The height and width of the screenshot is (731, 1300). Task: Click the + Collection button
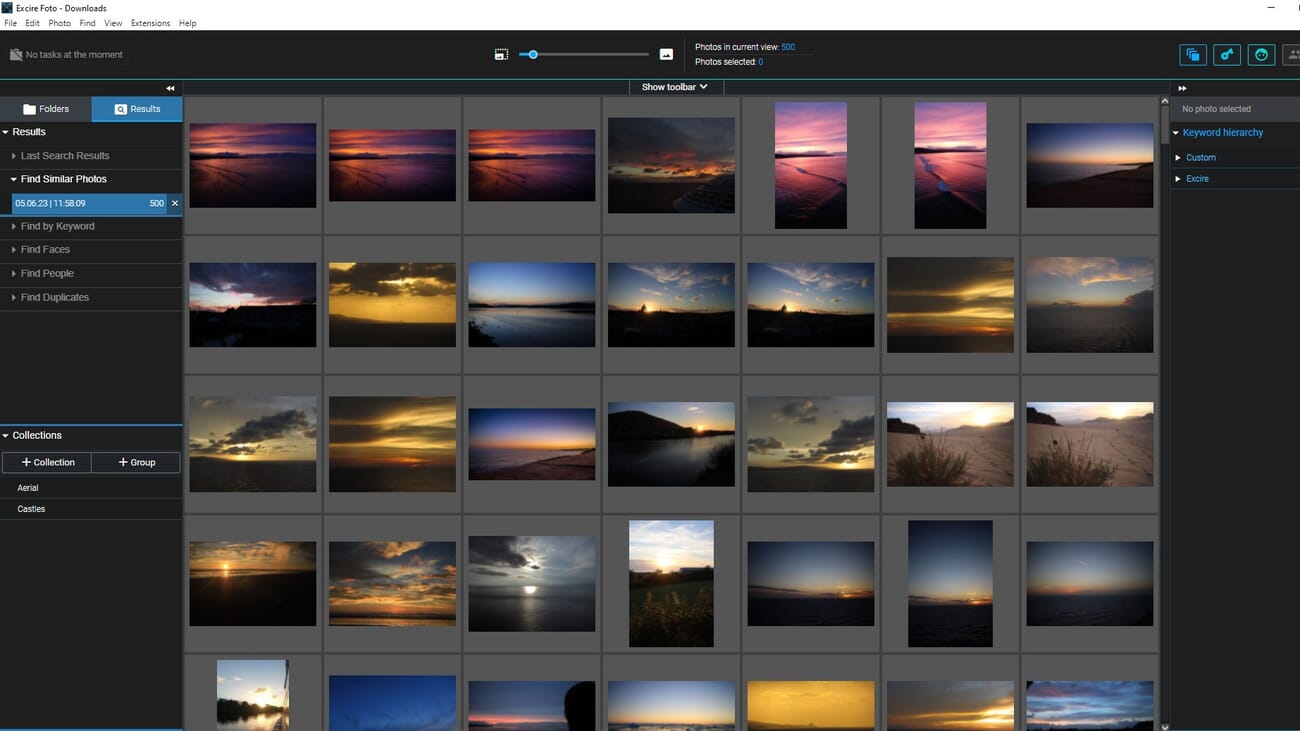click(46, 462)
